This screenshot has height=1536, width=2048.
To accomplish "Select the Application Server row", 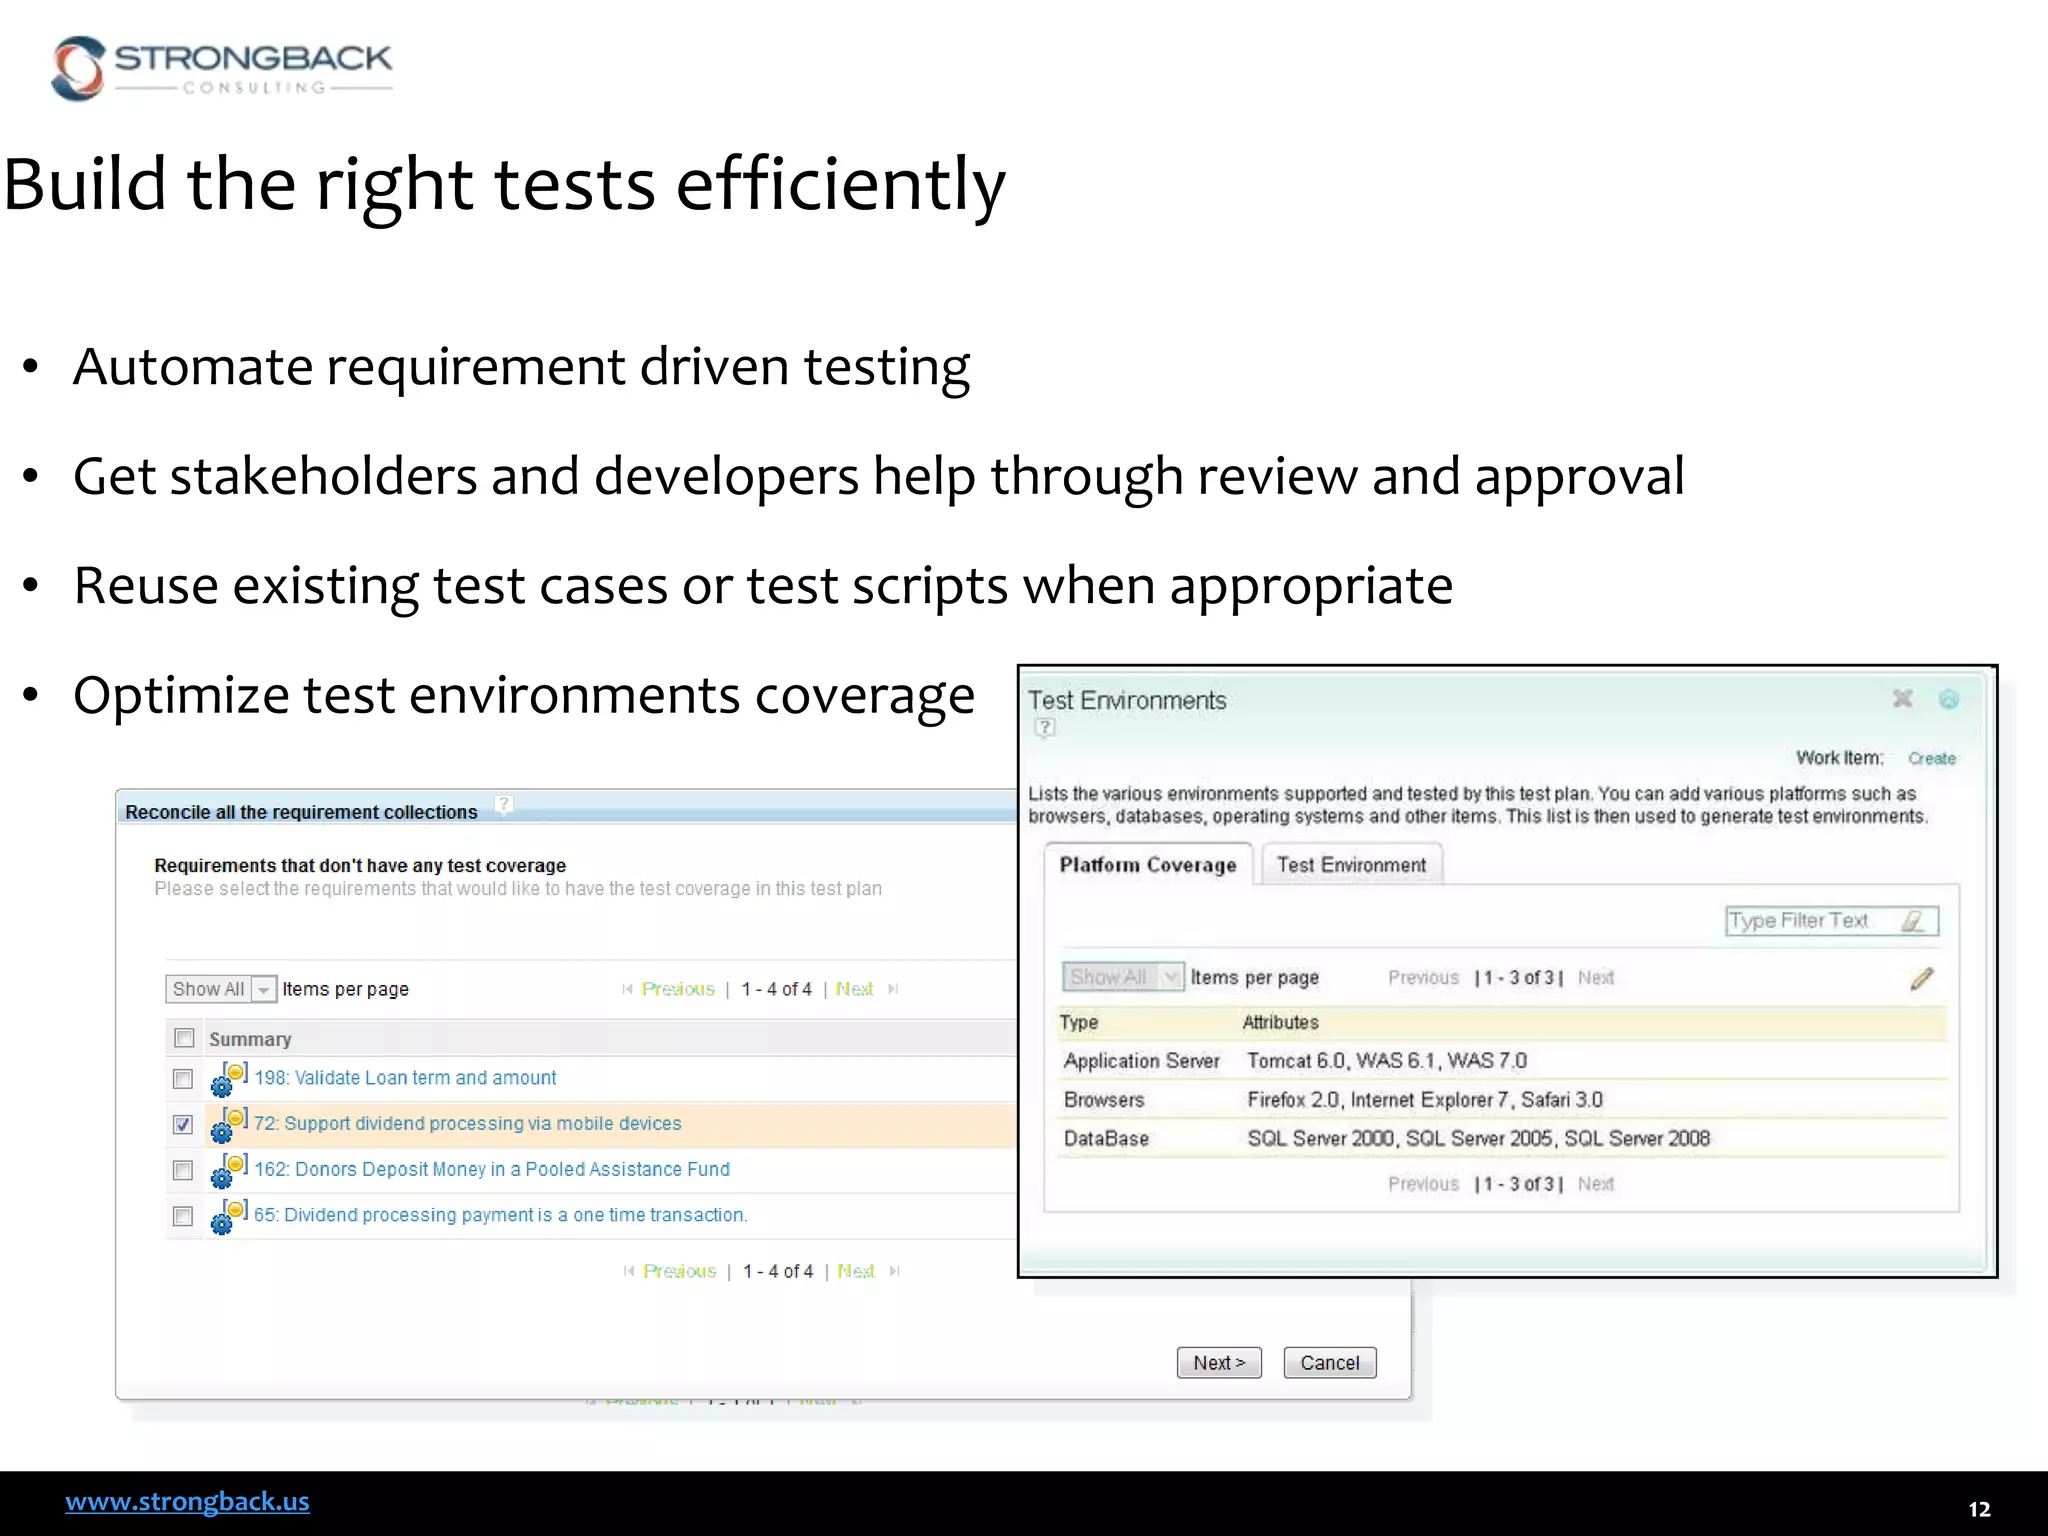I will tap(1502, 1061).
